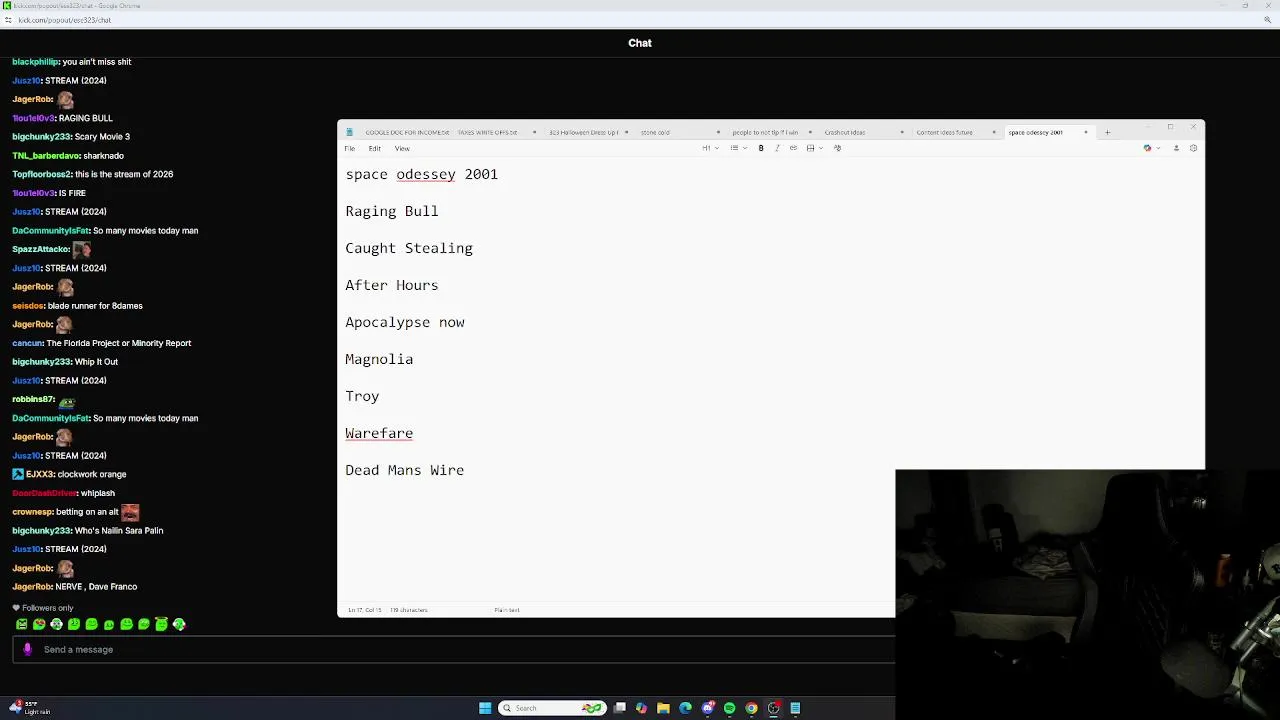The image size is (1280, 720).
Task: Open Discord from the taskbar
Action: point(708,708)
